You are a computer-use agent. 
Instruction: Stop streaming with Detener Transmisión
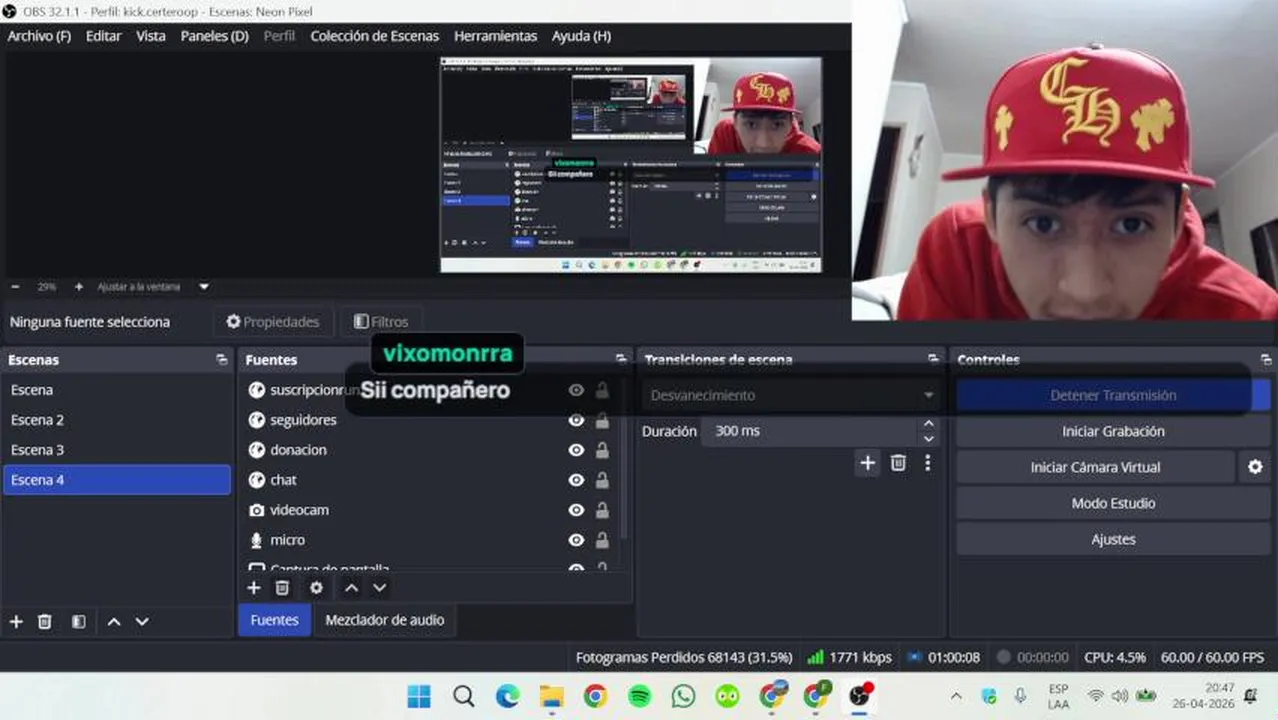1113,395
